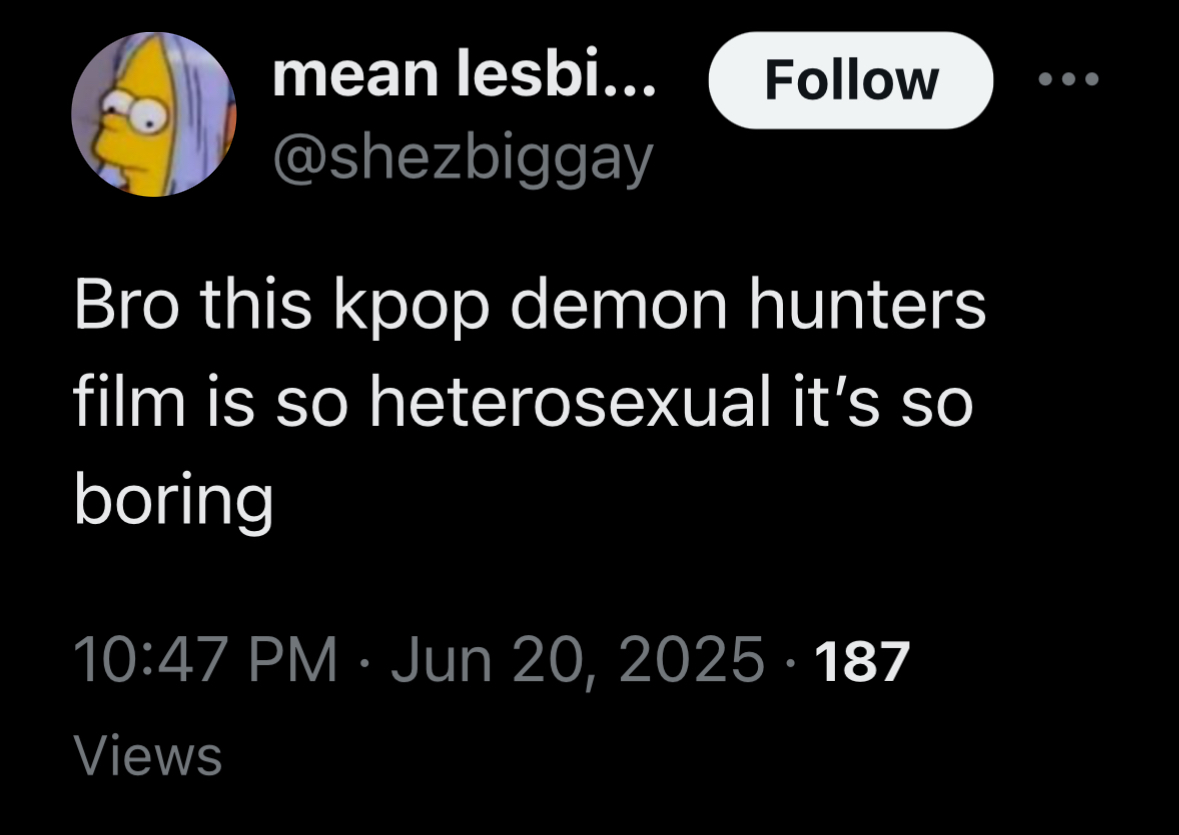This screenshot has height=835, width=1179.
Task: Click the 187 view count number
Action: tap(862, 661)
